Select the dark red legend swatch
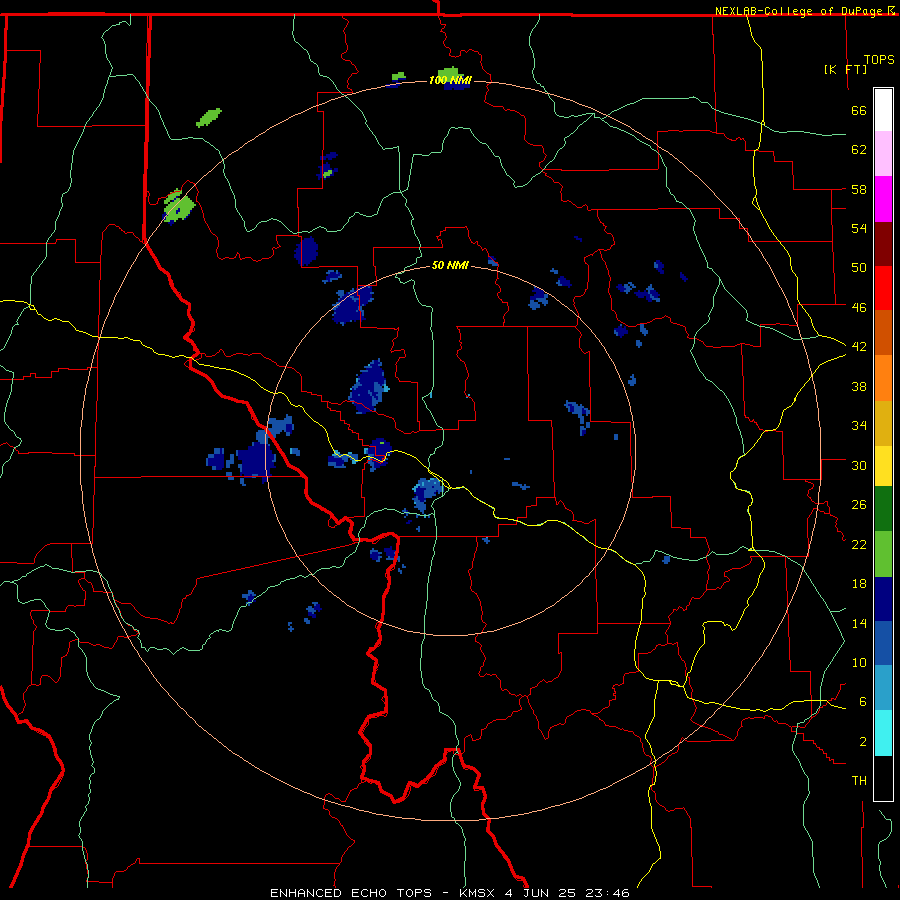Screen dimensions: 900x900 coord(883,244)
